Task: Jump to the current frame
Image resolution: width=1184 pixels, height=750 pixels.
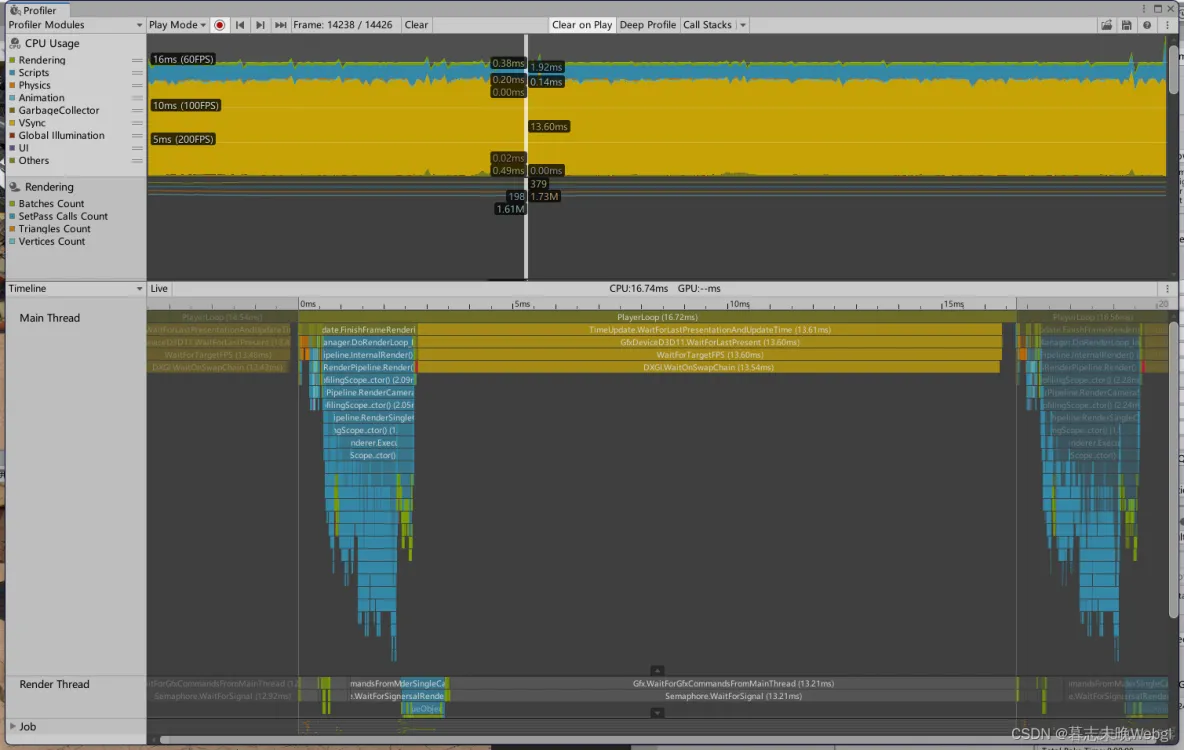Action: click(280, 25)
